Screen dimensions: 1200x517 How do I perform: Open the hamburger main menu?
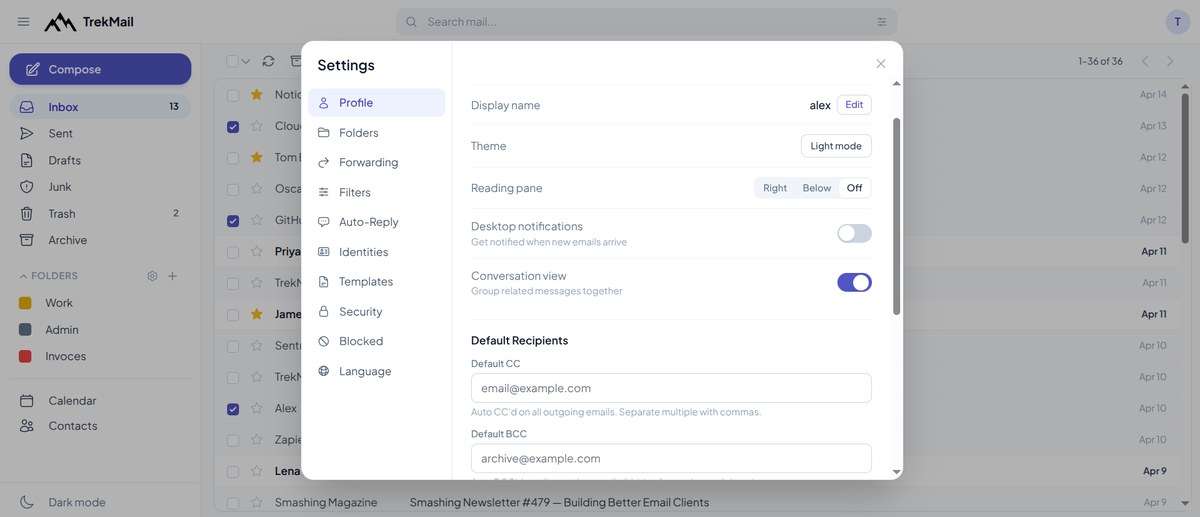click(23, 22)
